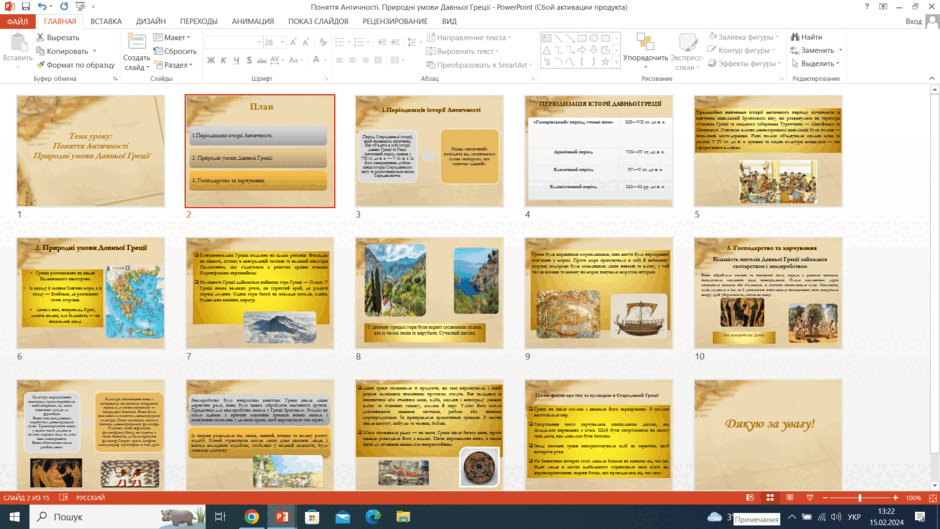Viewport: 940px width, 529px height.
Task: Open the ДИЗАЙН ribbon tab
Action: point(150,21)
